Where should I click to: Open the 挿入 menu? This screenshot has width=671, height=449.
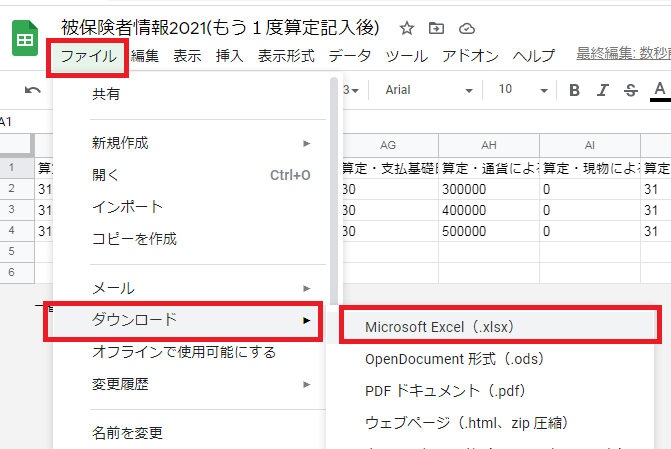[x=229, y=56]
